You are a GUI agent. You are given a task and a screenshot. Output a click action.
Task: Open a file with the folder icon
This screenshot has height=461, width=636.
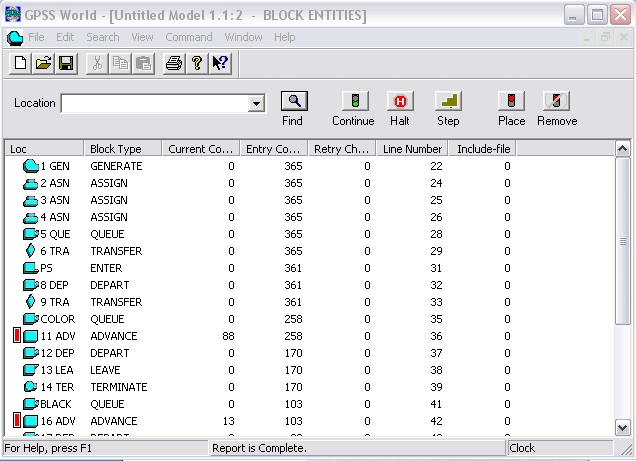pyautogui.click(x=43, y=64)
